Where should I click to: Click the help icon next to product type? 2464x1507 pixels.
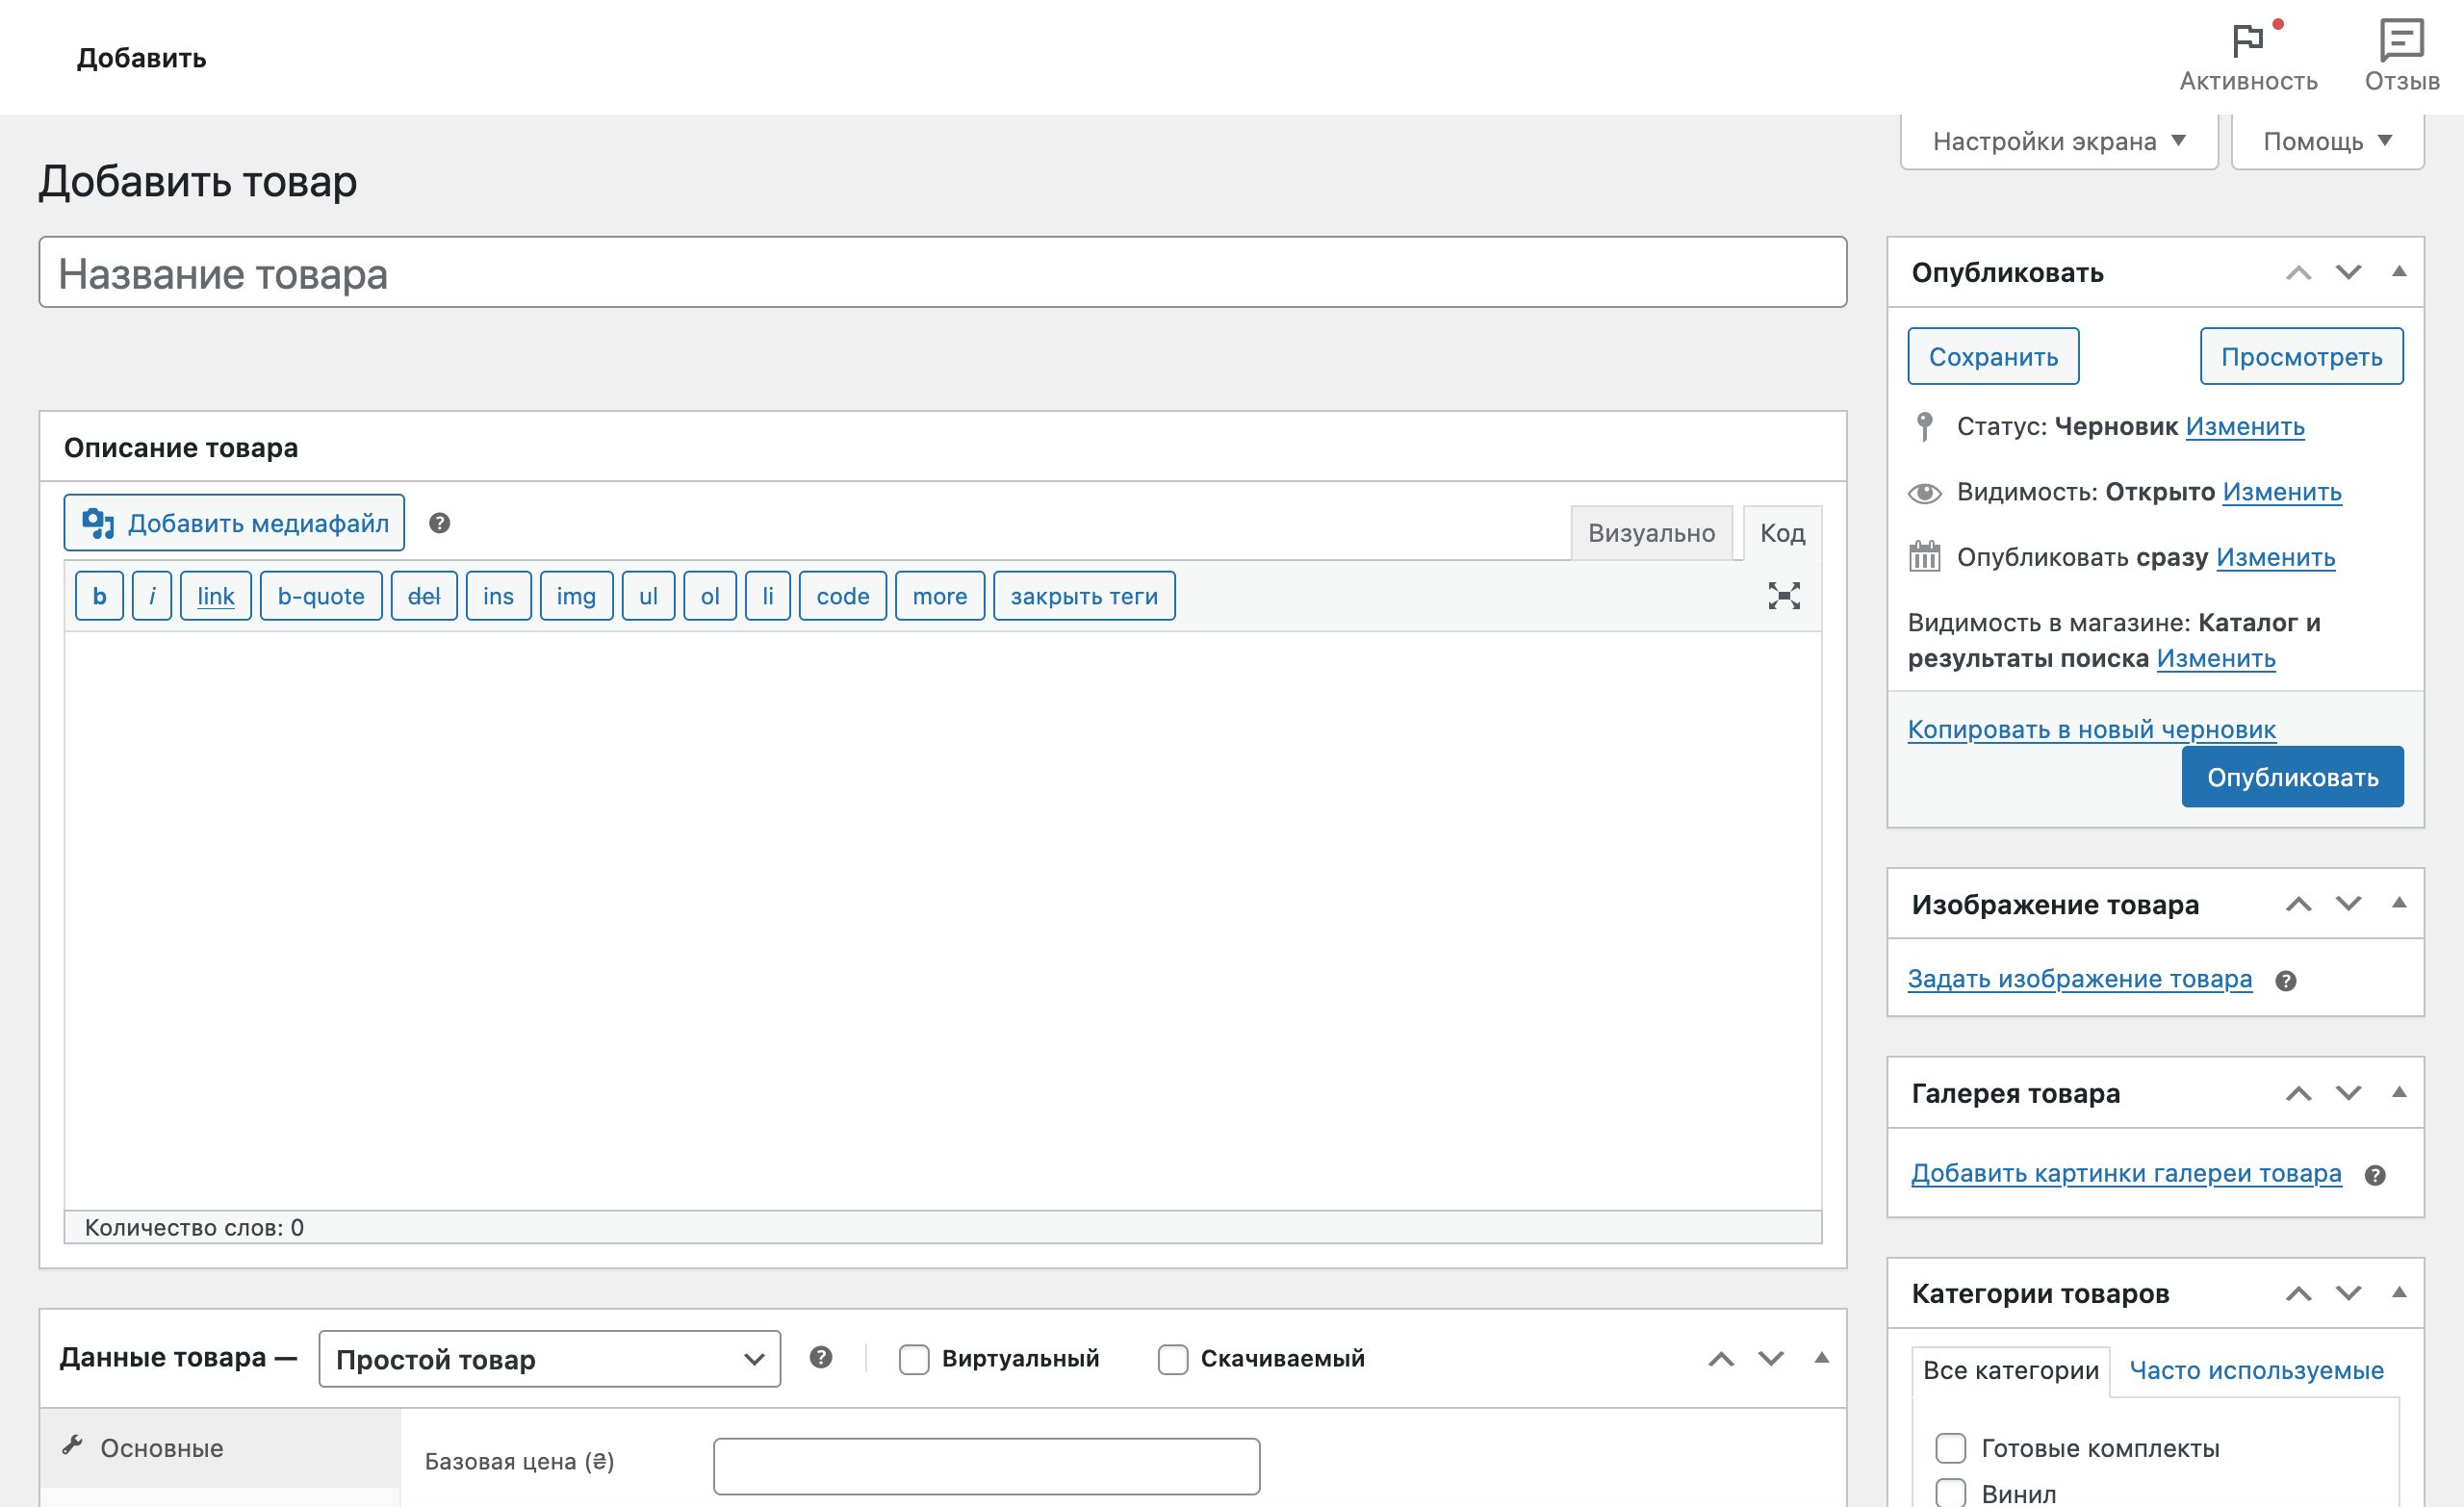coord(821,1358)
